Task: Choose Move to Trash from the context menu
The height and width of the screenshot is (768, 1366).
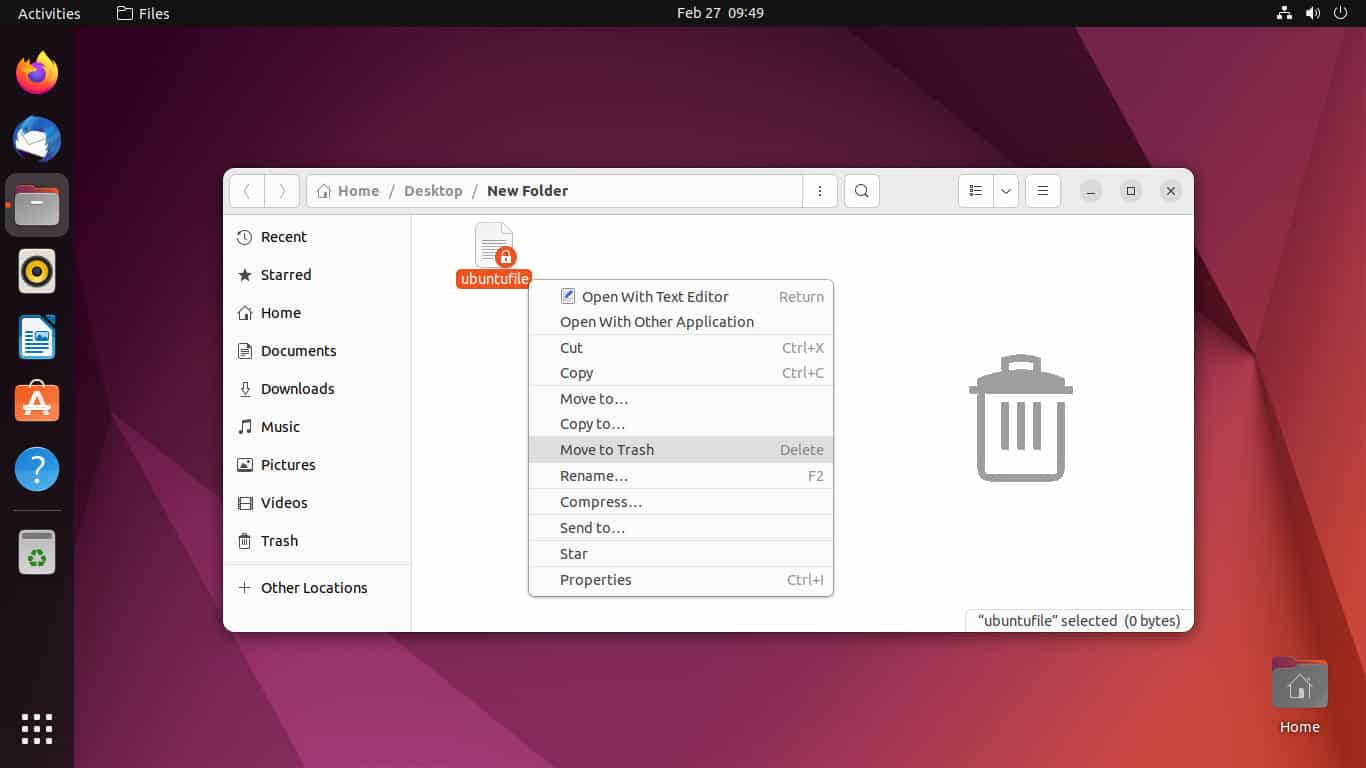Action: (606, 449)
